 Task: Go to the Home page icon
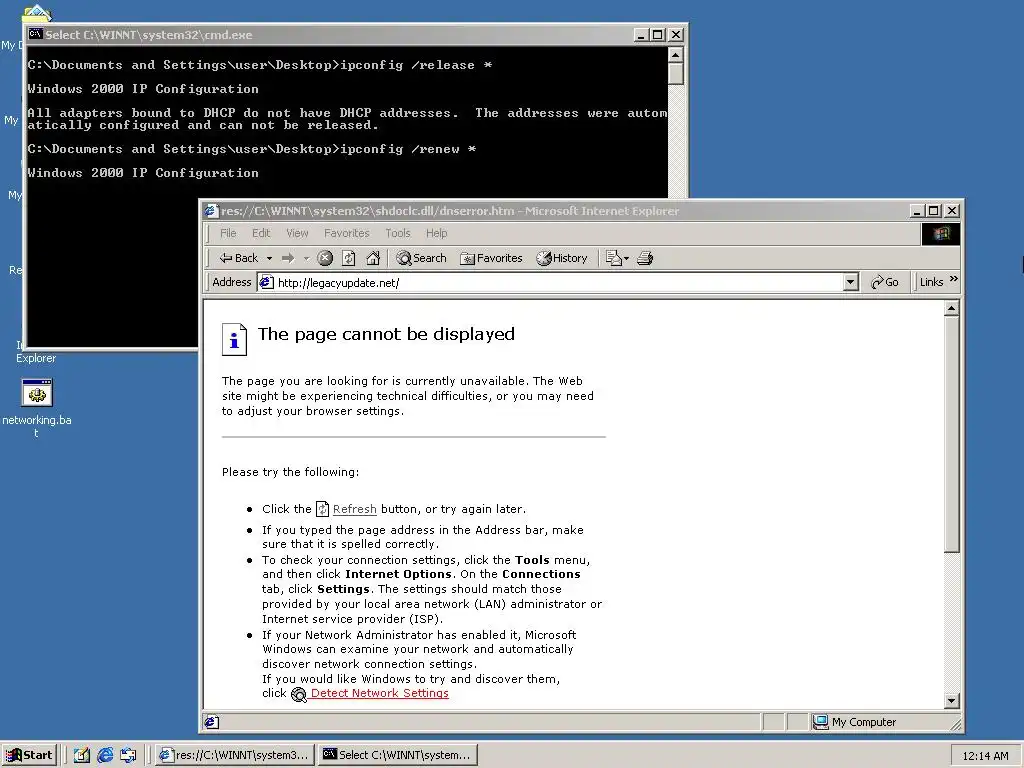[373, 258]
